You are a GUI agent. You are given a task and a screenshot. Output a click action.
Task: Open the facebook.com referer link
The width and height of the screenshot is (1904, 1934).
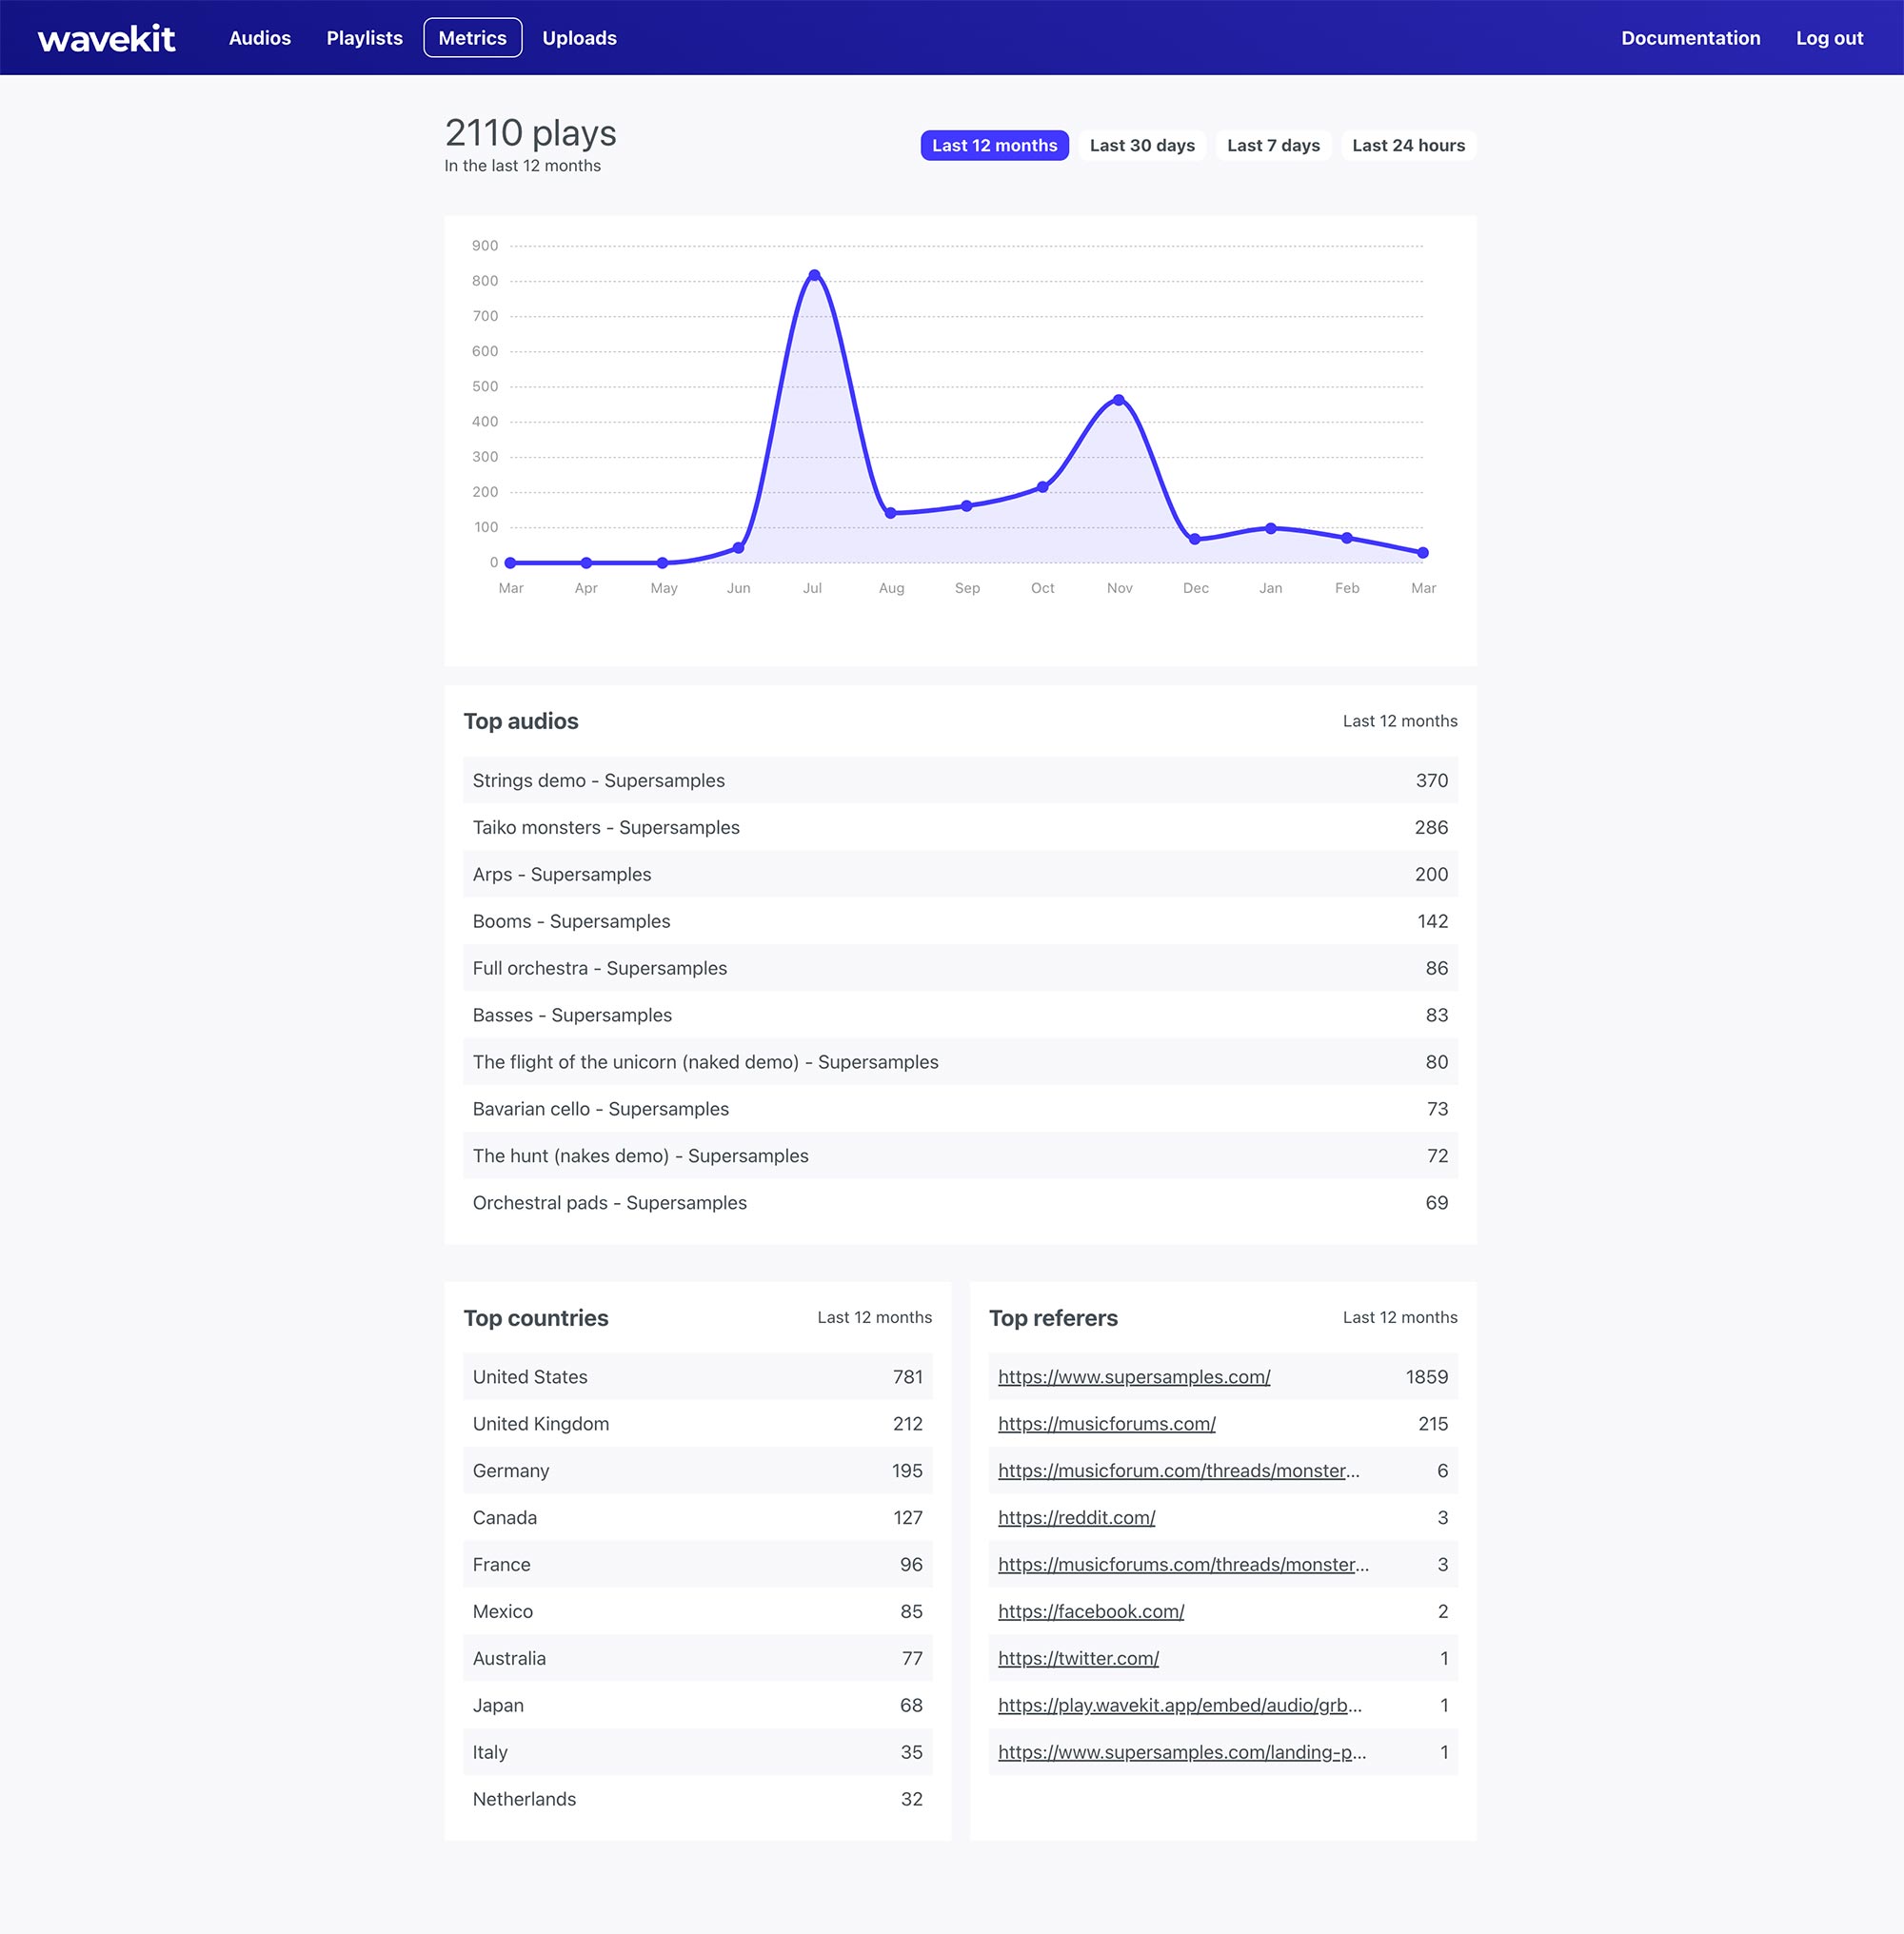pos(1090,1612)
